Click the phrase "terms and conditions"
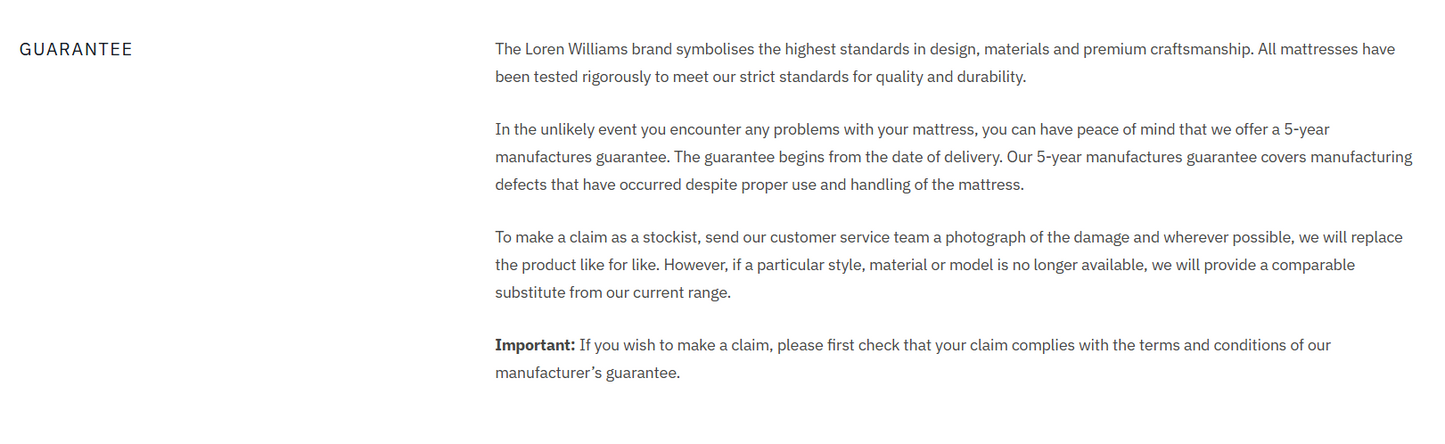 coord(1182,346)
